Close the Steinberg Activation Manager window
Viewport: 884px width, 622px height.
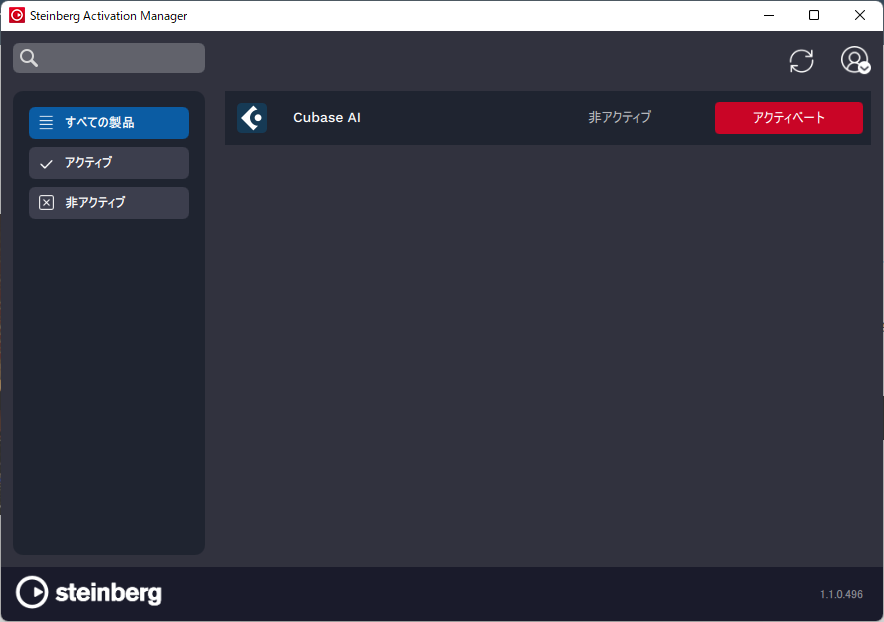click(x=860, y=15)
